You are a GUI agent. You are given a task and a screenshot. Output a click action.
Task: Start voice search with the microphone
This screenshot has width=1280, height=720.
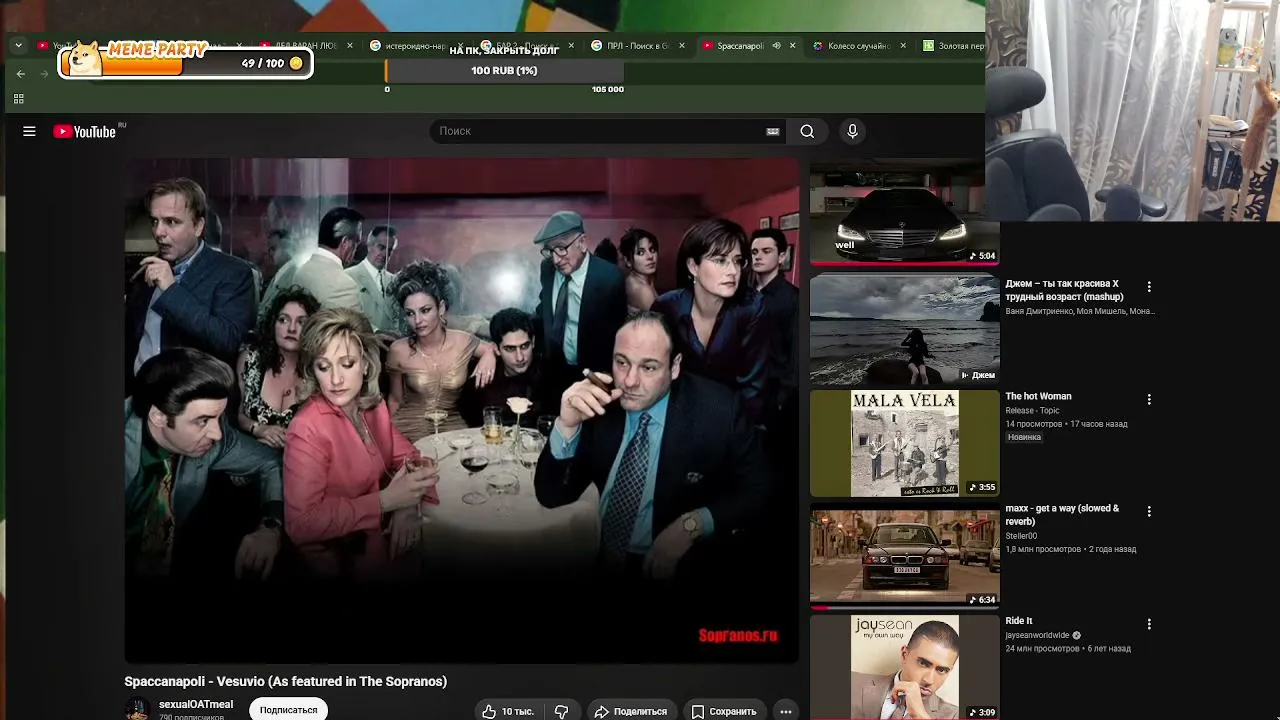point(852,131)
